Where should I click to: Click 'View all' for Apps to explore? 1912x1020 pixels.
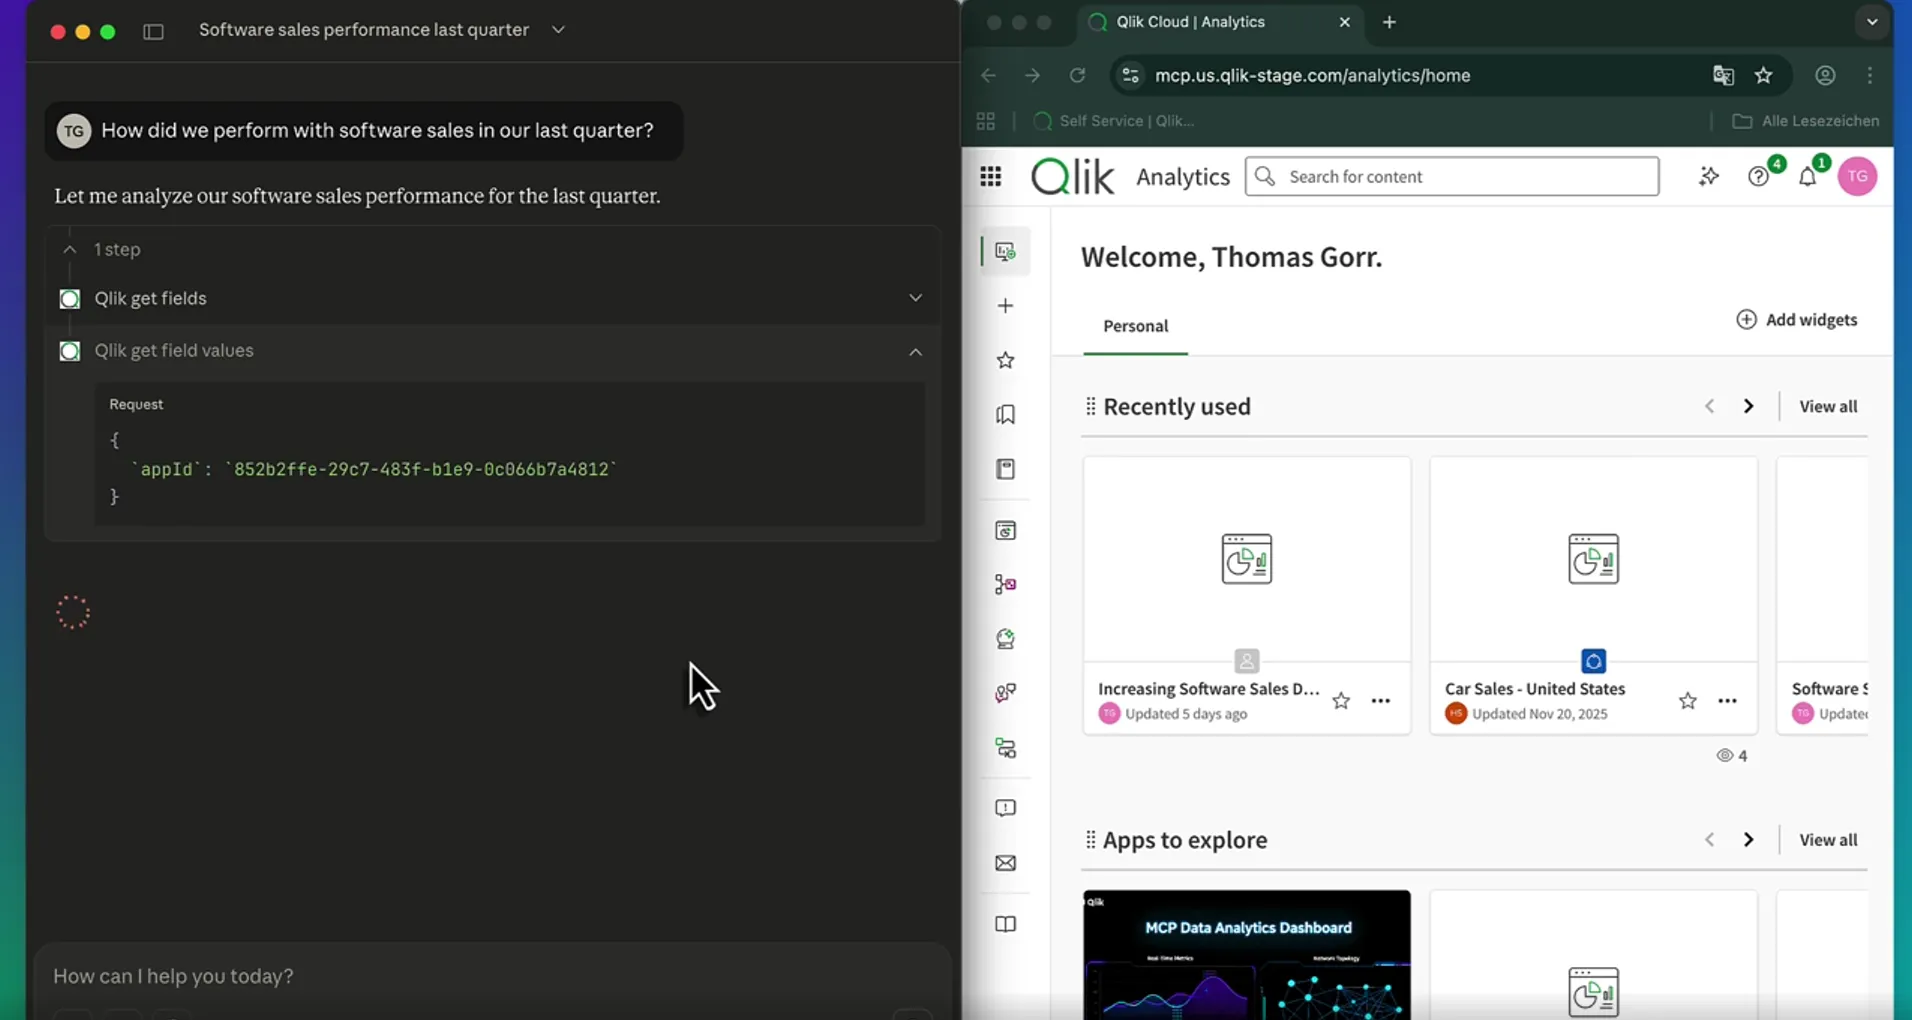click(1828, 840)
